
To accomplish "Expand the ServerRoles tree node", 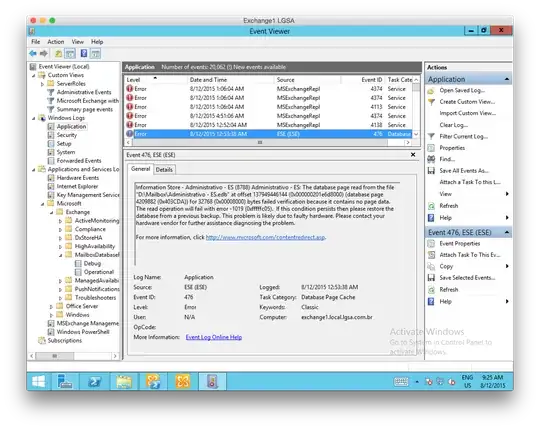I will (43, 84).
